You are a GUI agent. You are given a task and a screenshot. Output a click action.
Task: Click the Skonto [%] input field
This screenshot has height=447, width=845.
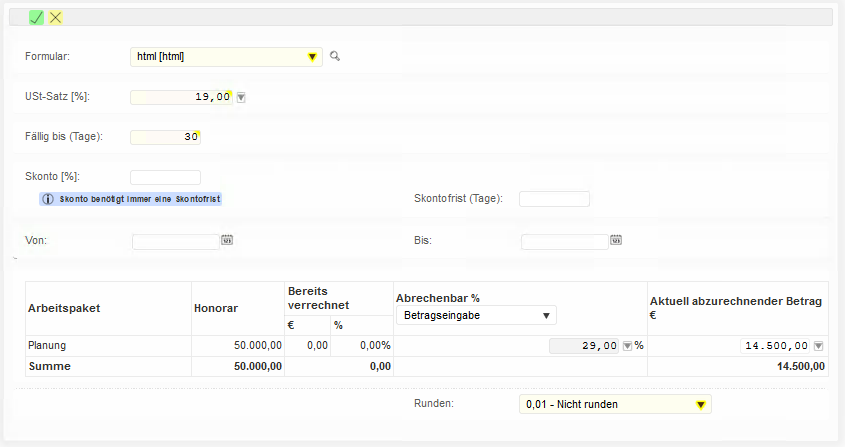tap(165, 177)
